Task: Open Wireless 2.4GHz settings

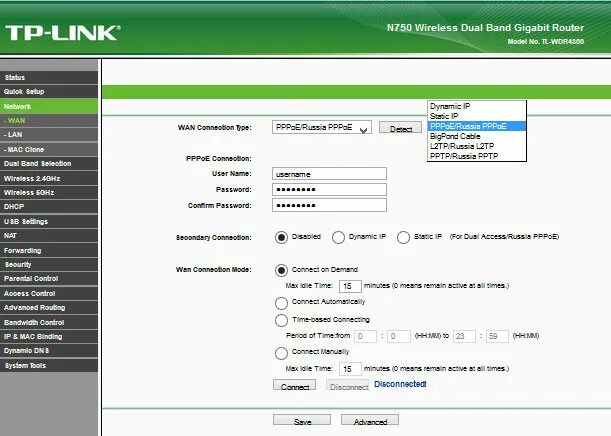Action: [49, 178]
